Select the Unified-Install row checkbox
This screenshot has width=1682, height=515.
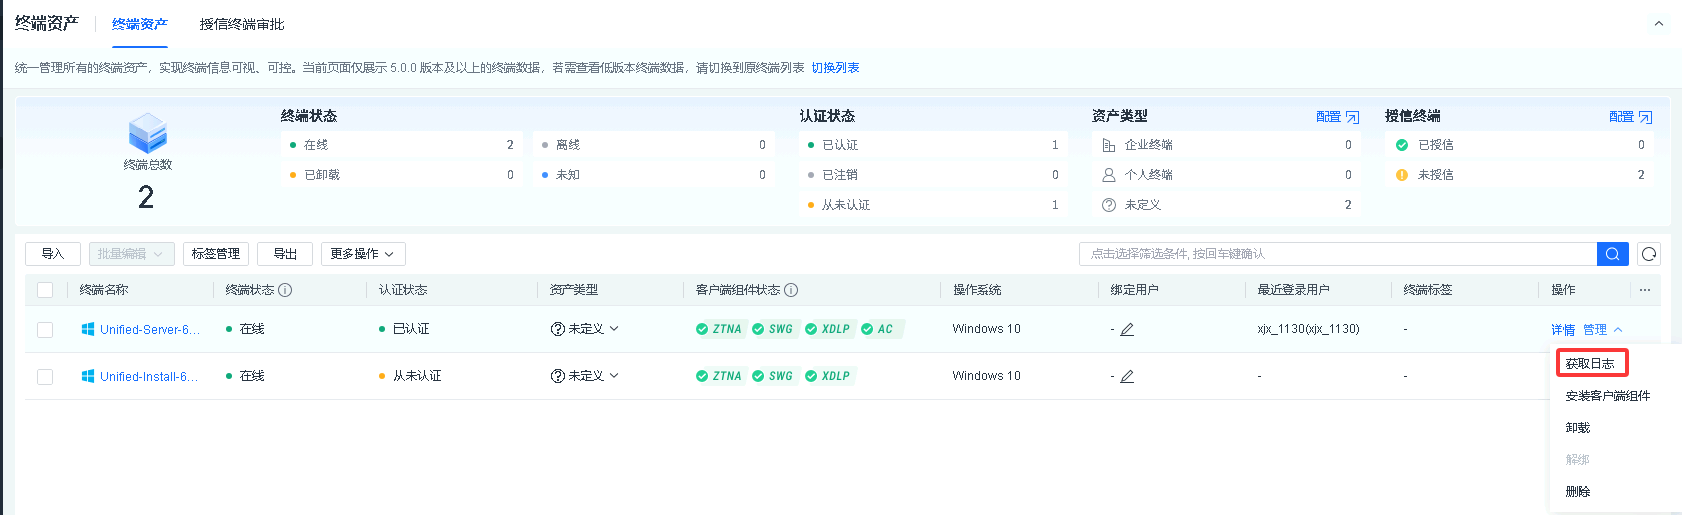(x=45, y=377)
